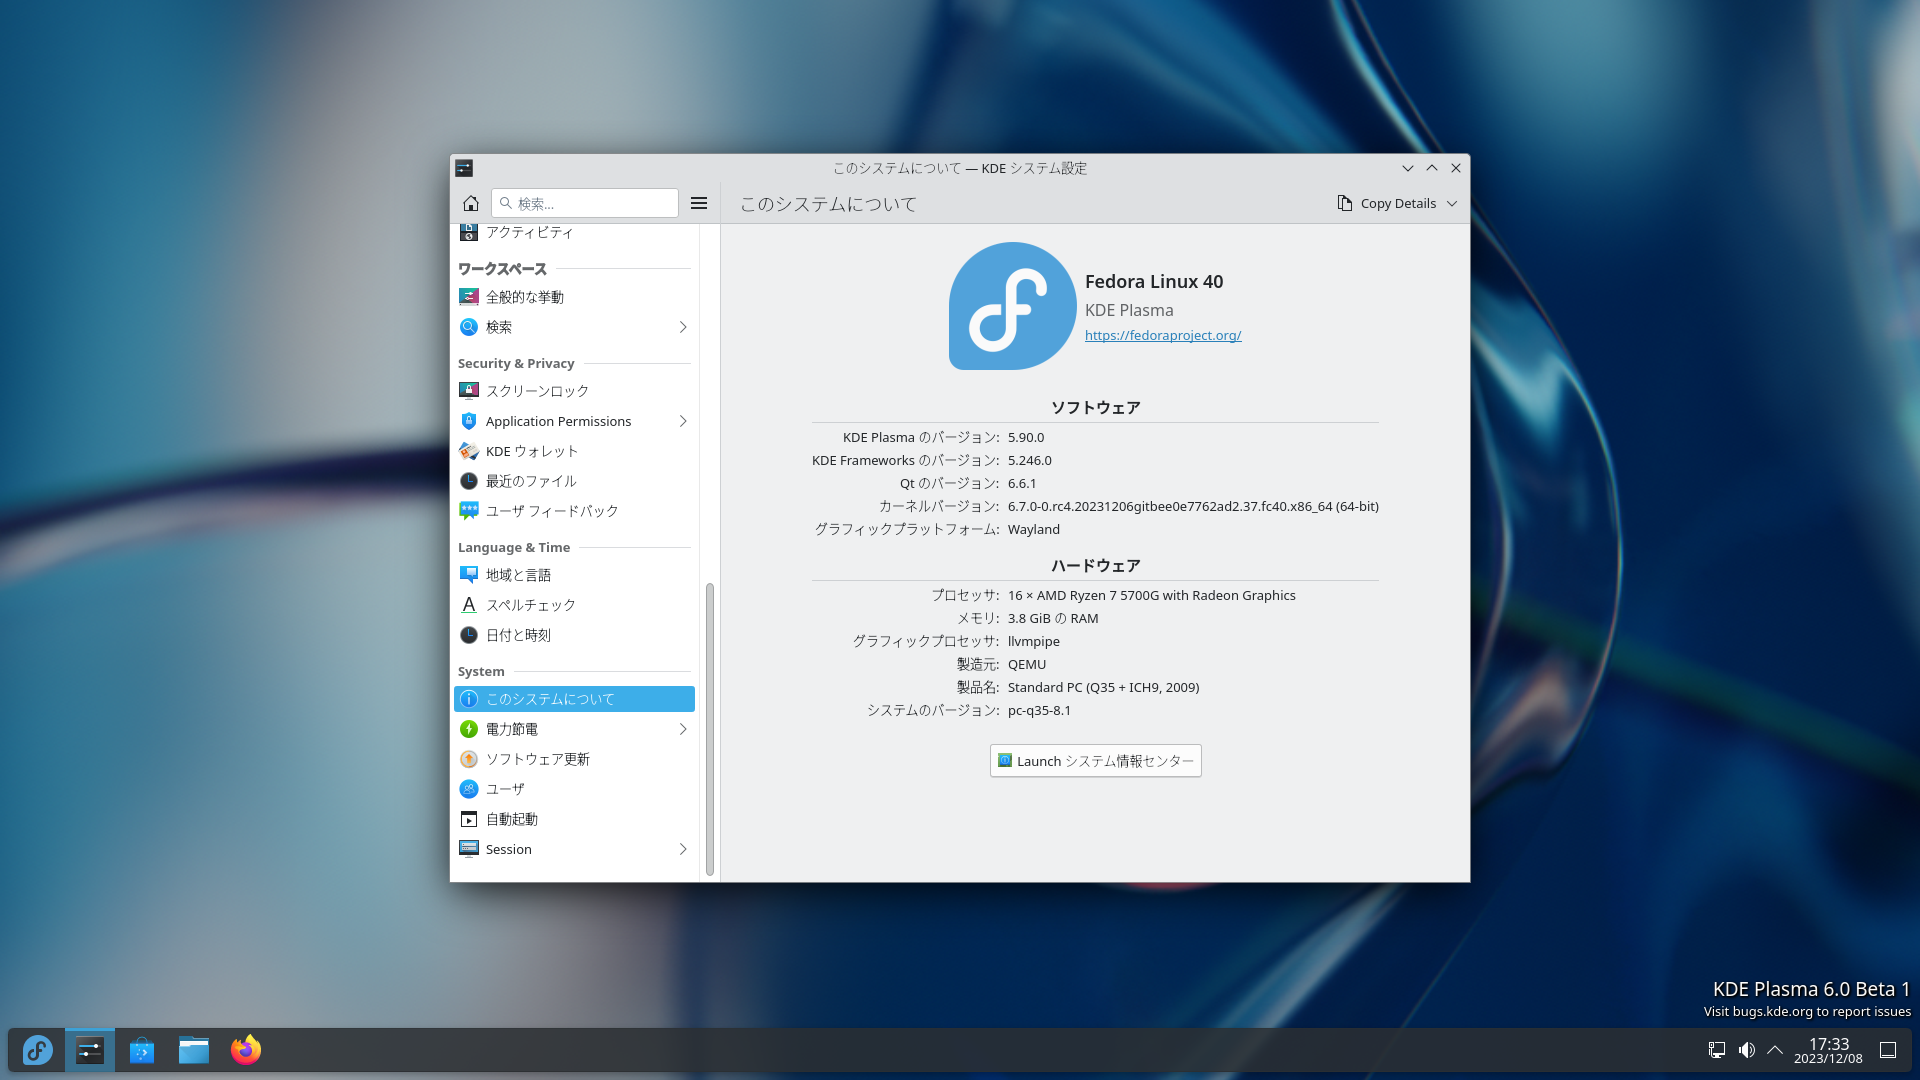Viewport: 1920px width, 1080px height.
Task: Open ソフトウェア更新 software update settings
Action: (x=537, y=759)
